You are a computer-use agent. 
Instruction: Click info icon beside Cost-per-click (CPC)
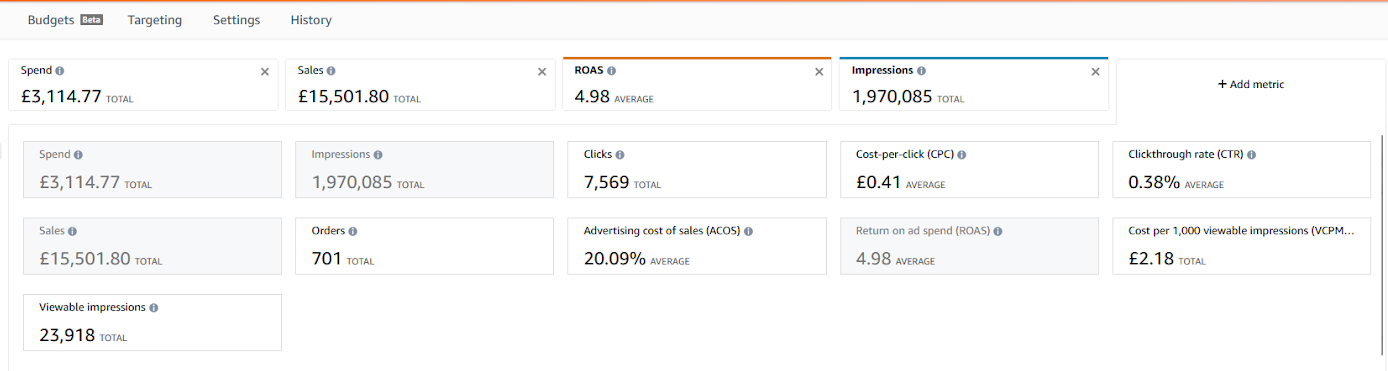click(962, 155)
